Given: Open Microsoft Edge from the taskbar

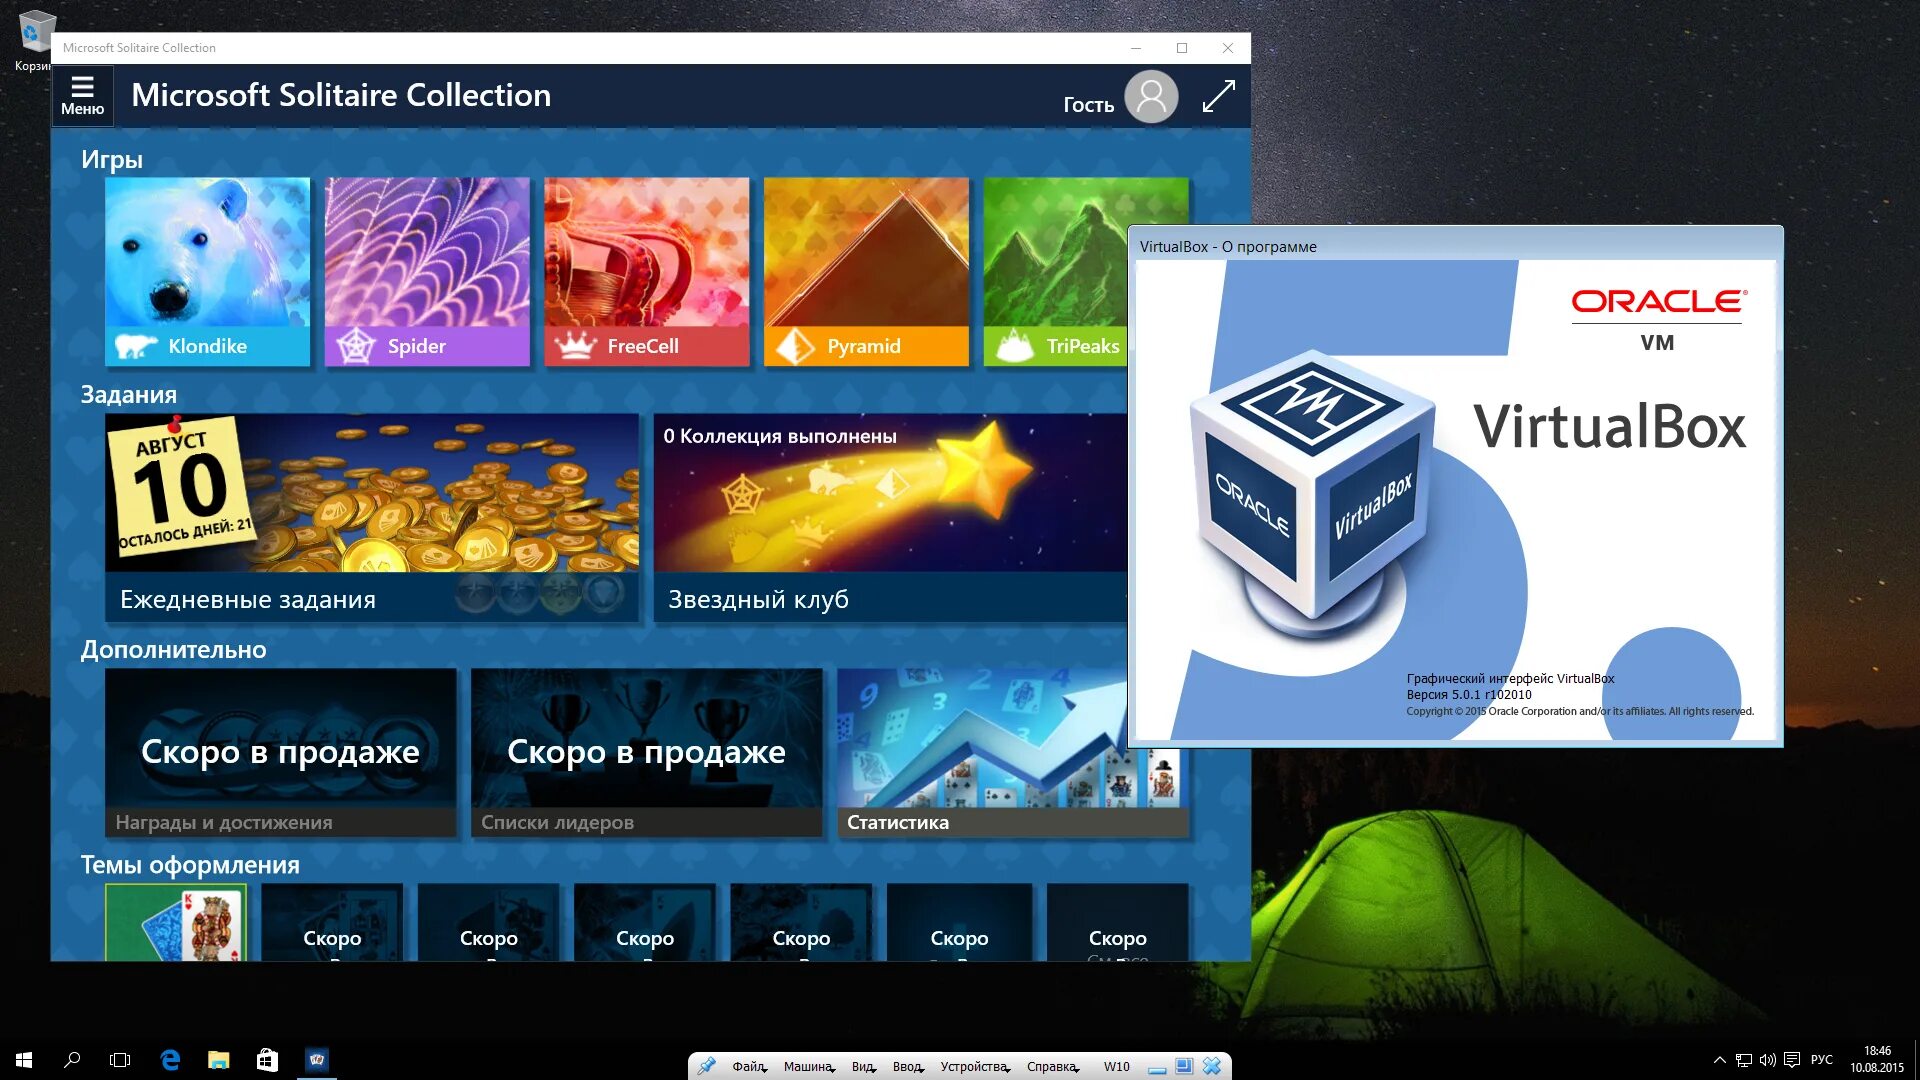Looking at the screenshot, I should tap(170, 1060).
